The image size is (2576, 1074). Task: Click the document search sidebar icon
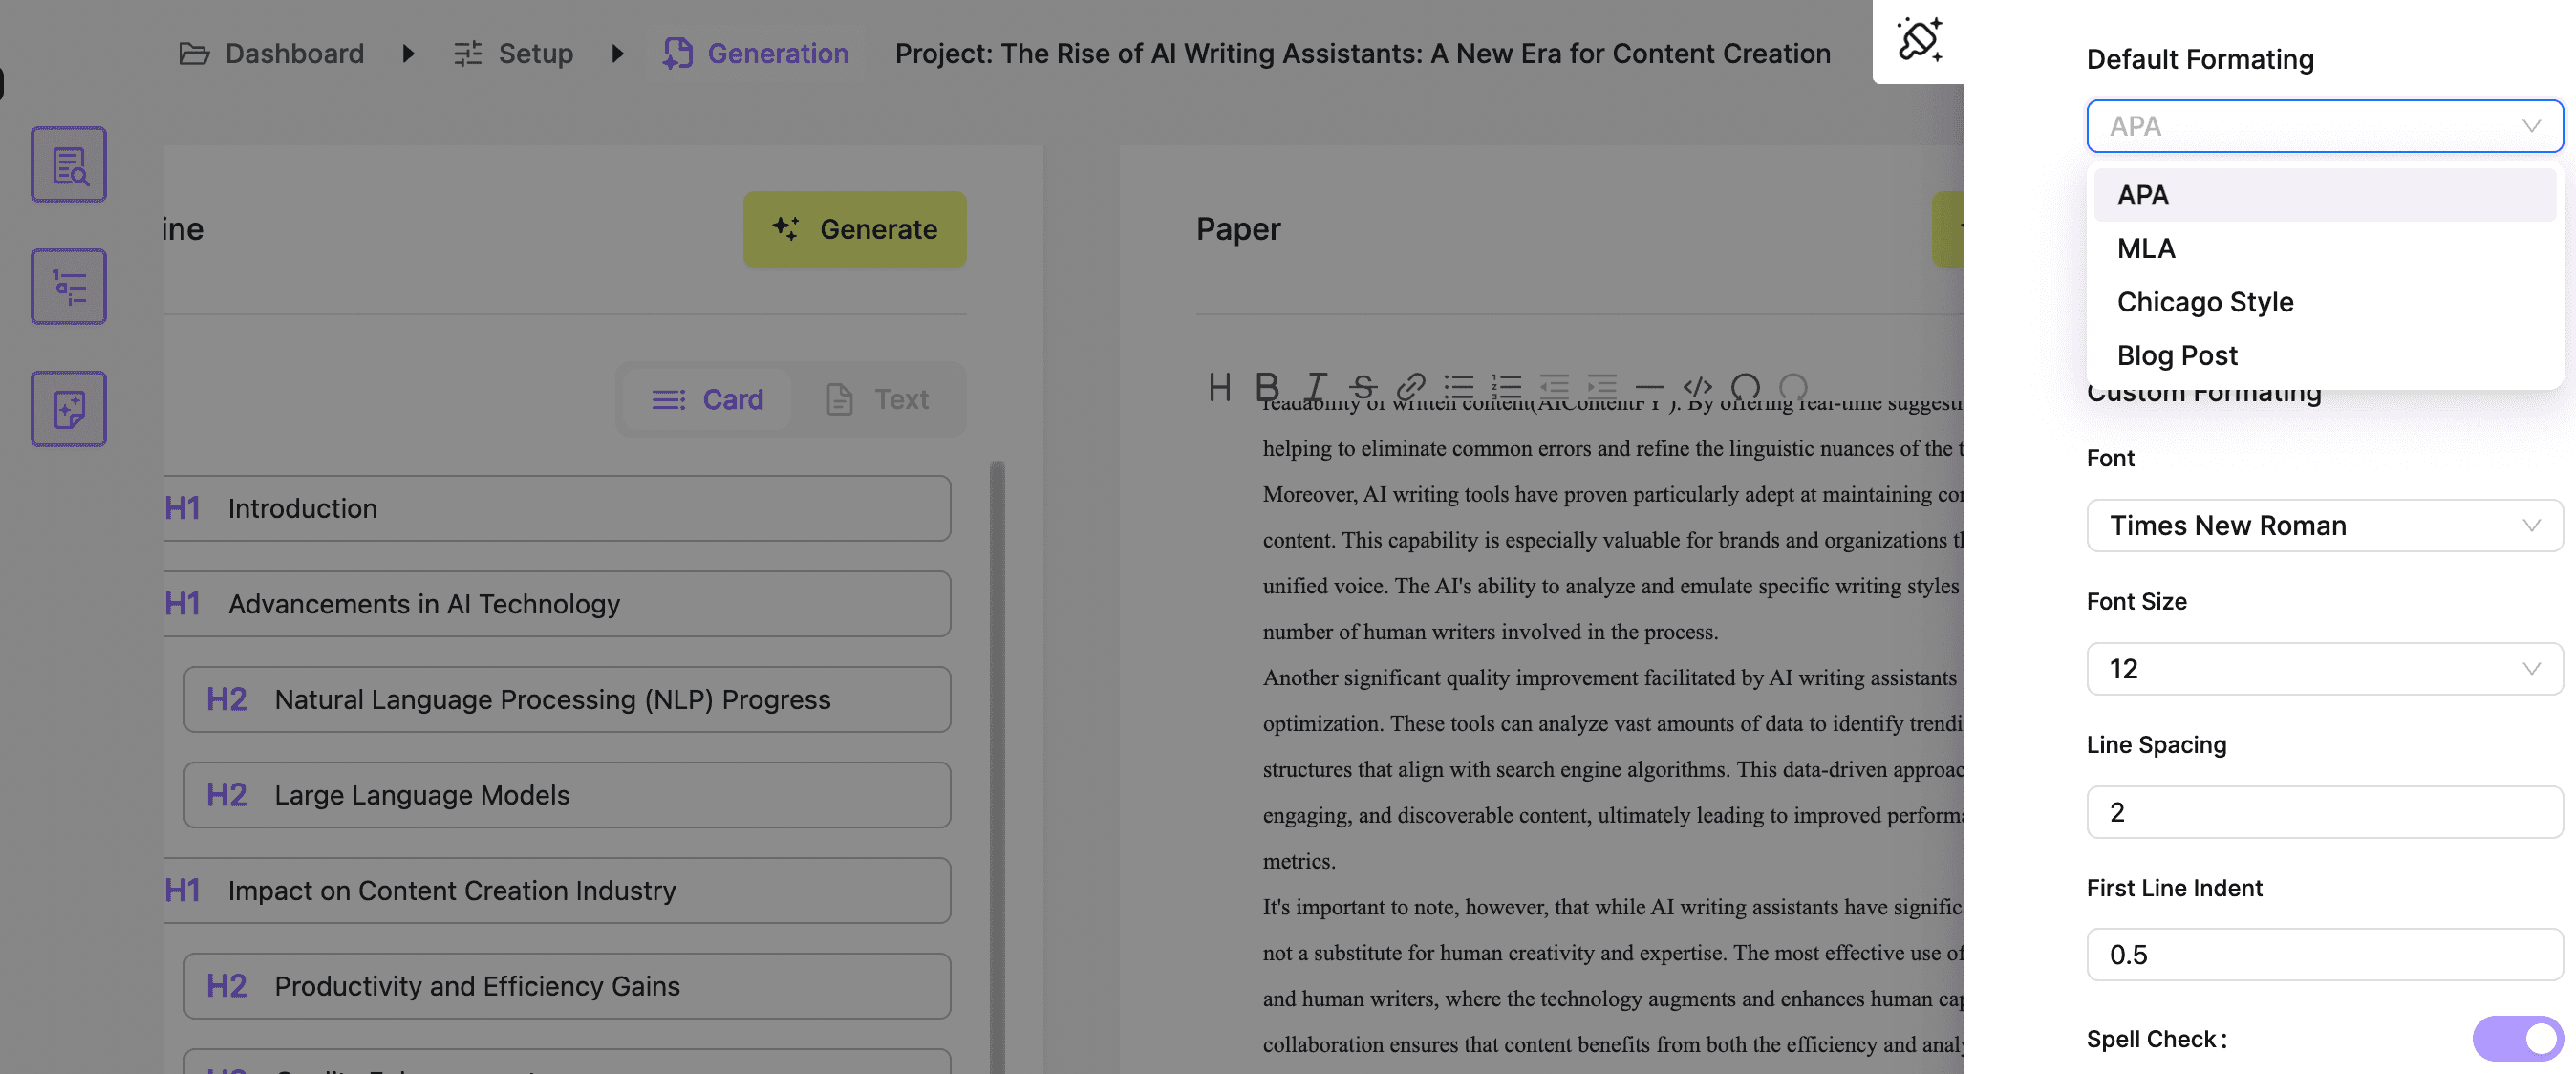(x=68, y=164)
